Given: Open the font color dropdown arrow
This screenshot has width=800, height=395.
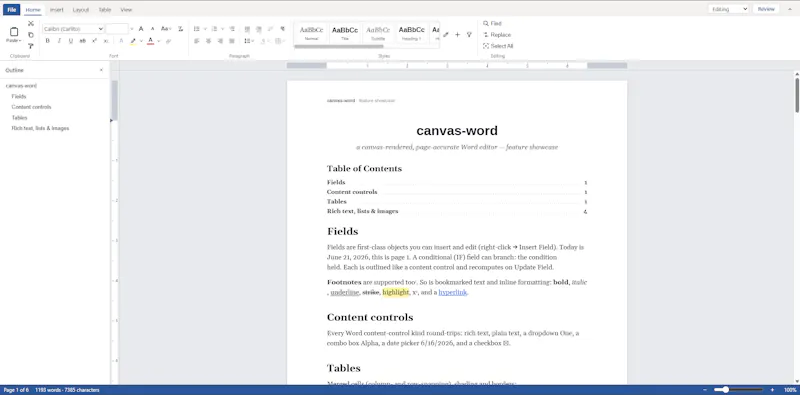Looking at the screenshot, I should [x=159, y=41].
